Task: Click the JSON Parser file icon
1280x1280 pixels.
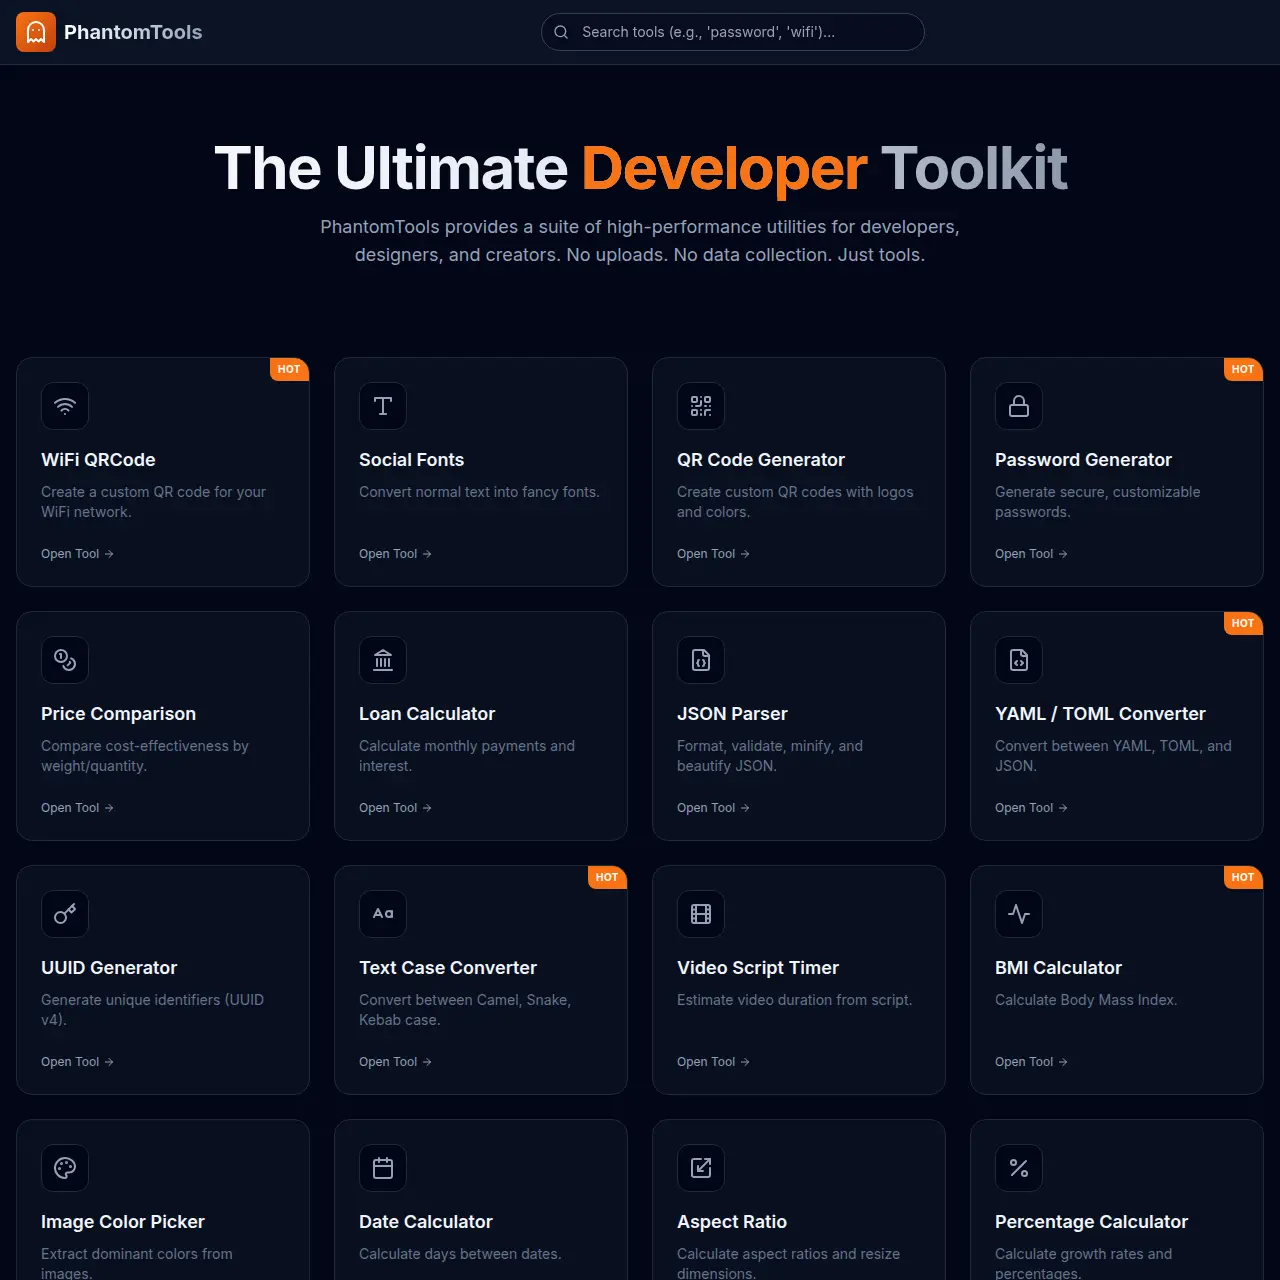Action: pos(701,660)
